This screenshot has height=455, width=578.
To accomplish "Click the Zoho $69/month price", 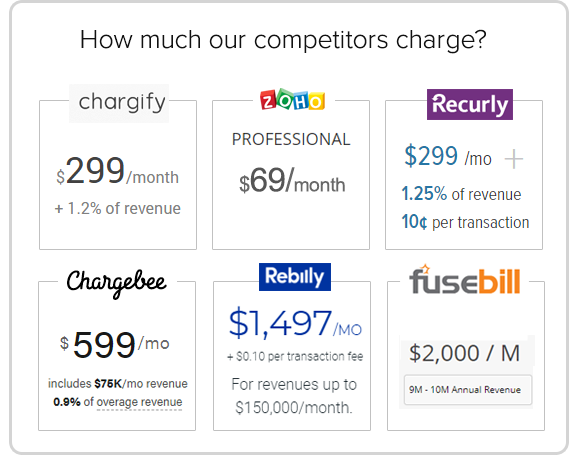I will (292, 180).
